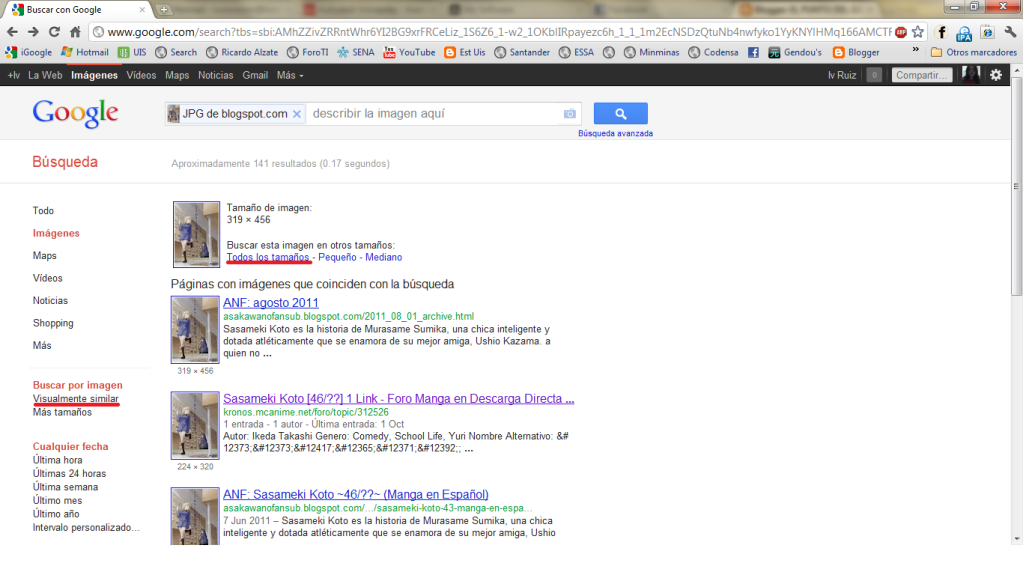Open the UIS bookmark
The width and height of the screenshot is (1023, 575).
point(132,52)
